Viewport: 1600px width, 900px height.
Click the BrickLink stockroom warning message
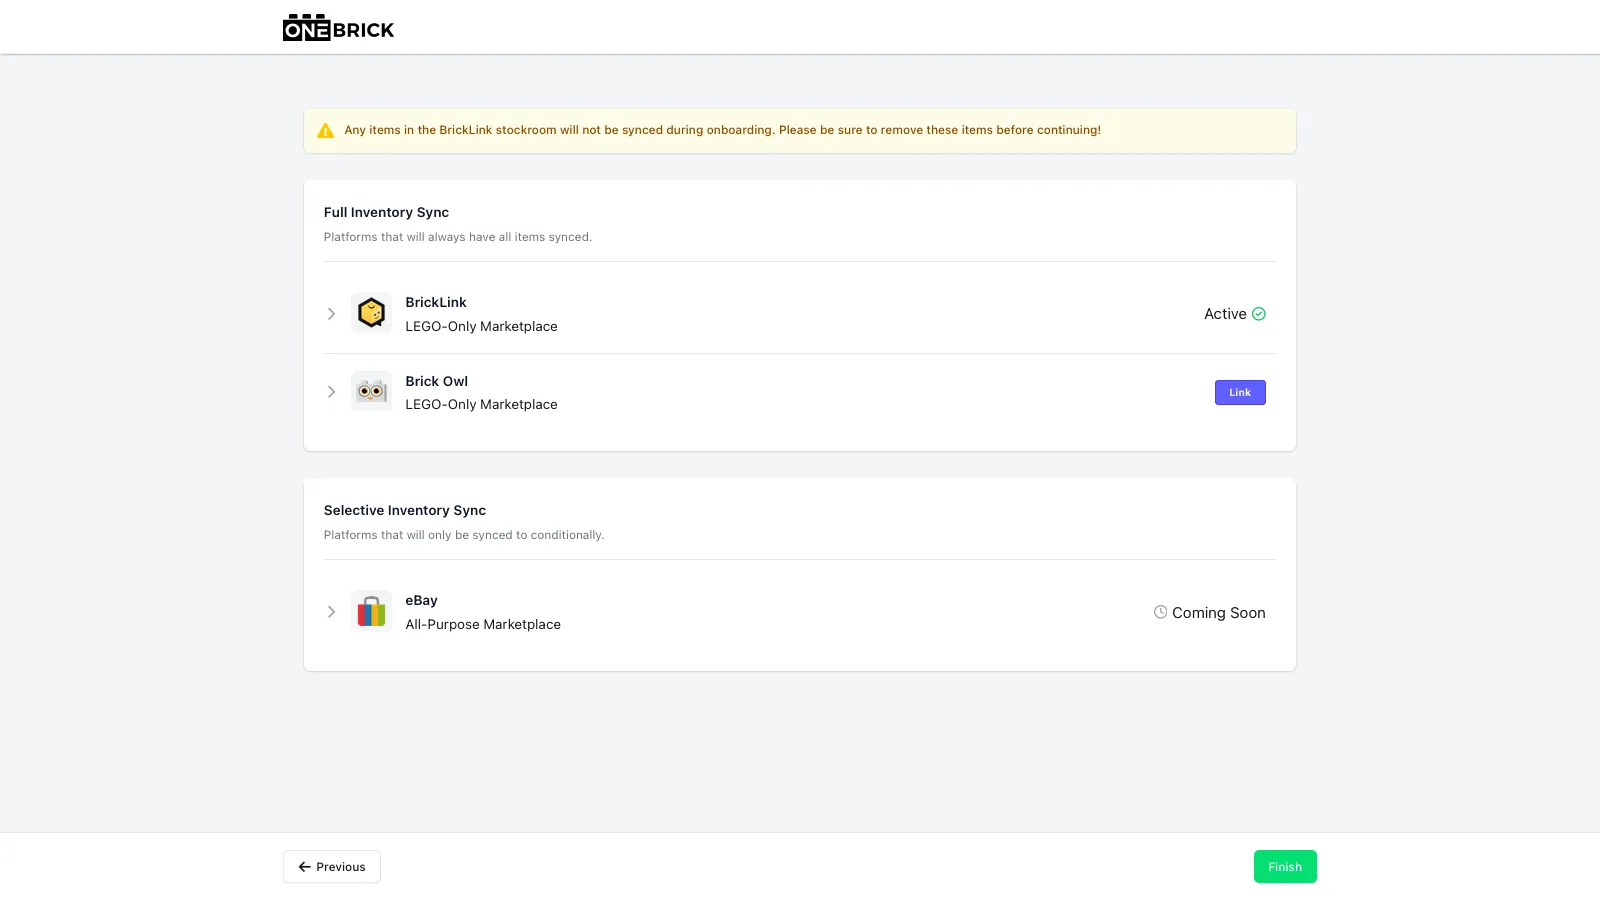722,130
